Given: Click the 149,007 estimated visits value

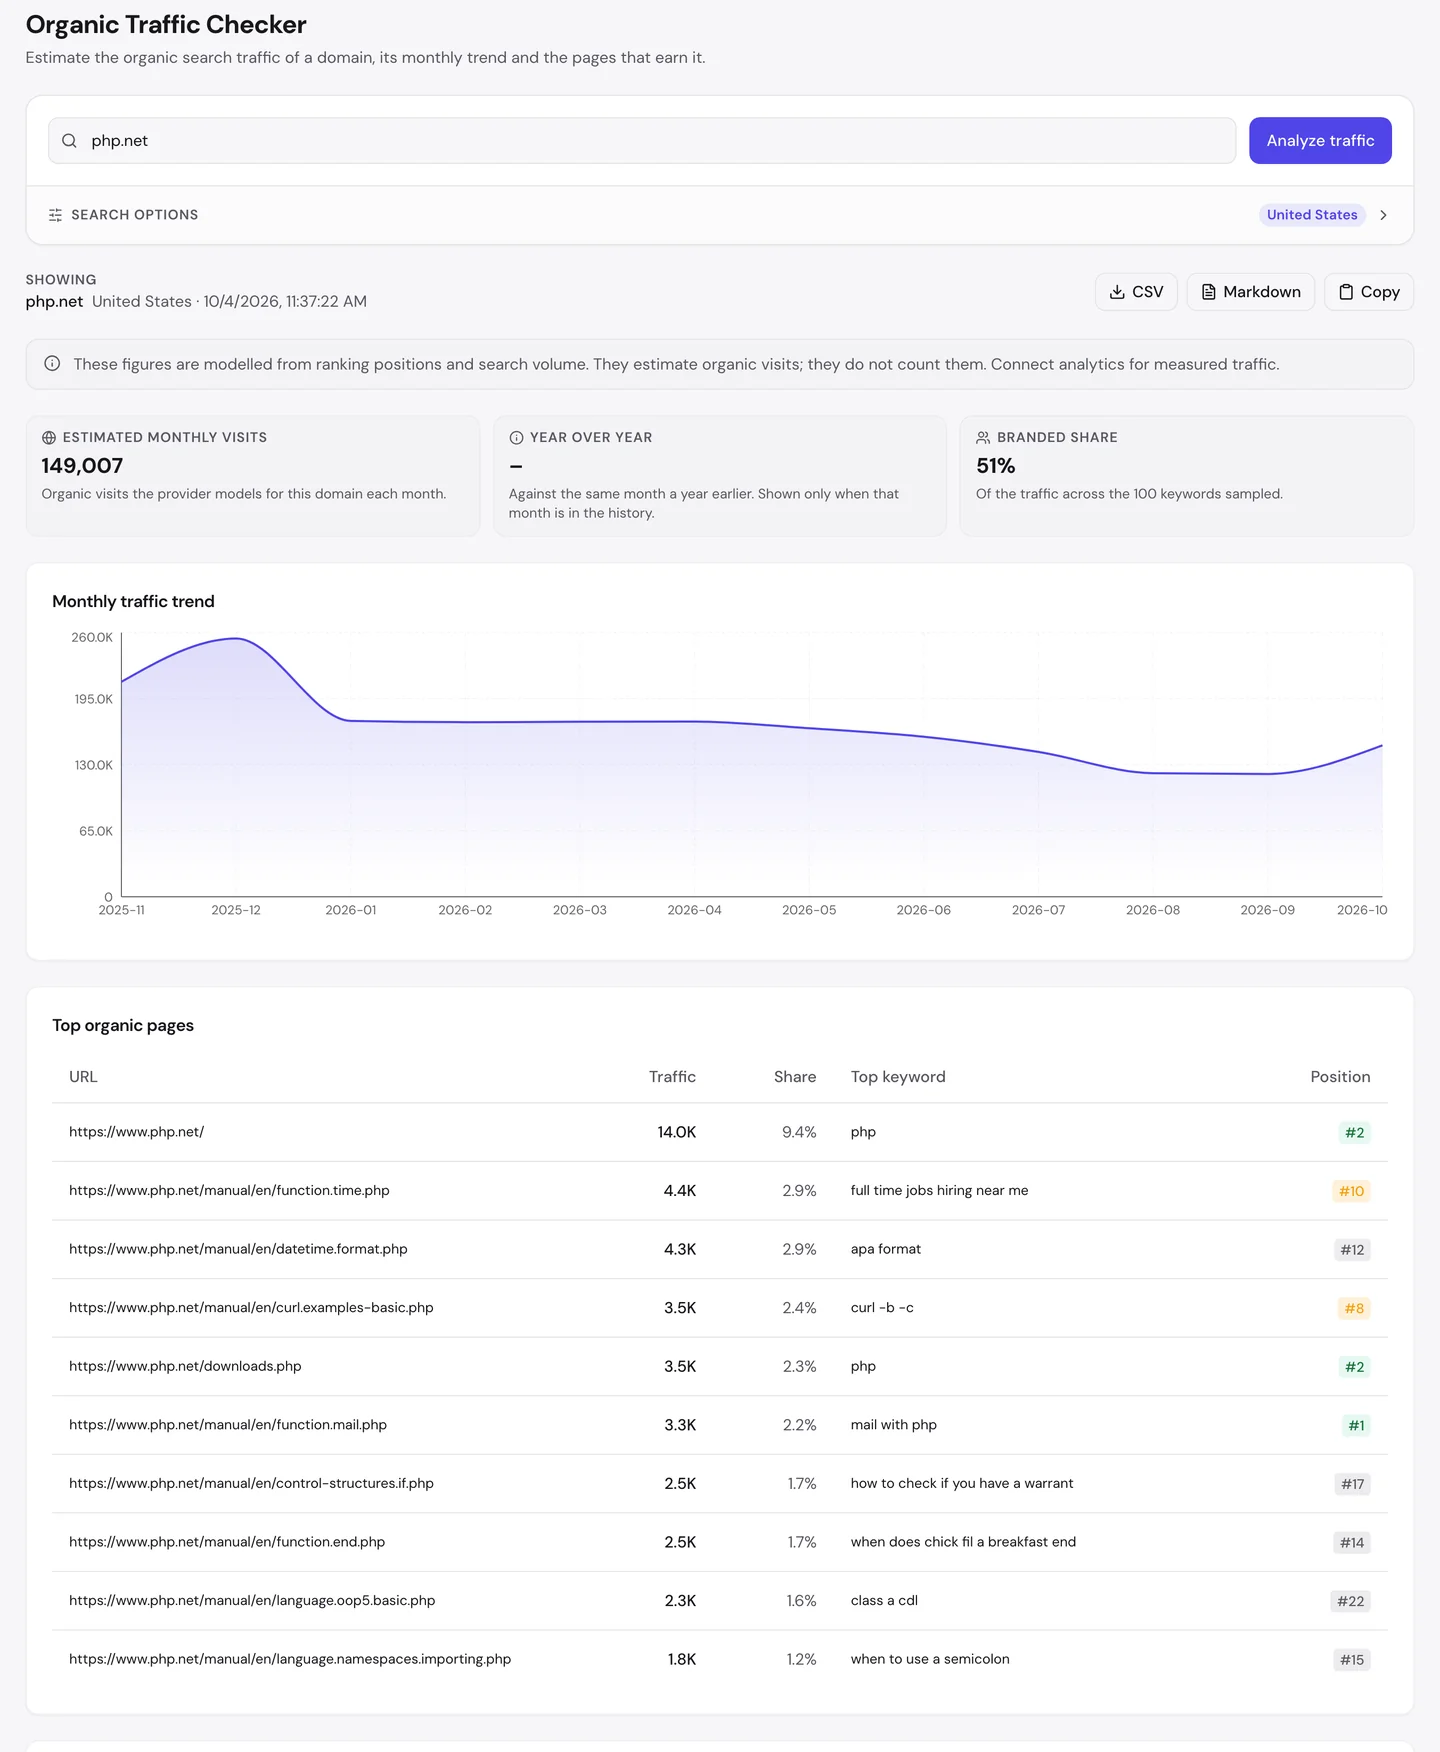Looking at the screenshot, I should pos(82,466).
